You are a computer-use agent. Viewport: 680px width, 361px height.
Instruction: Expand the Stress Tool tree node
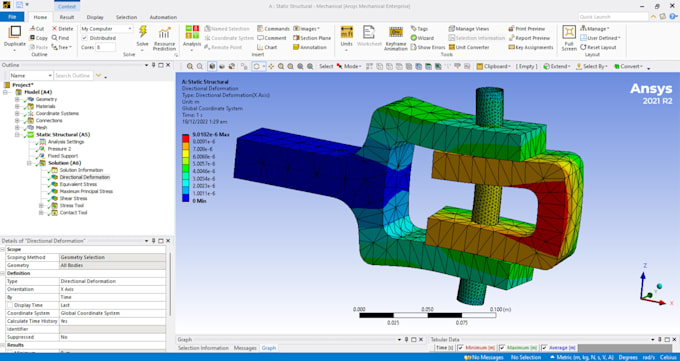41,206
